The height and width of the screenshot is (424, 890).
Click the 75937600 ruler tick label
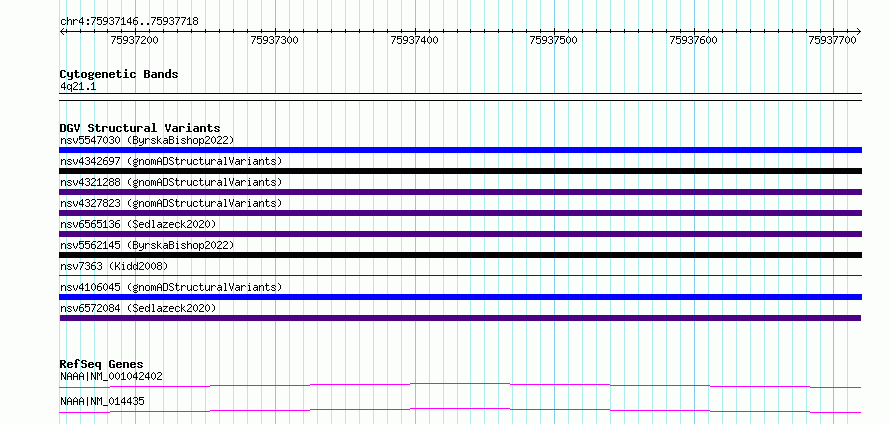(x=694, y=40)
